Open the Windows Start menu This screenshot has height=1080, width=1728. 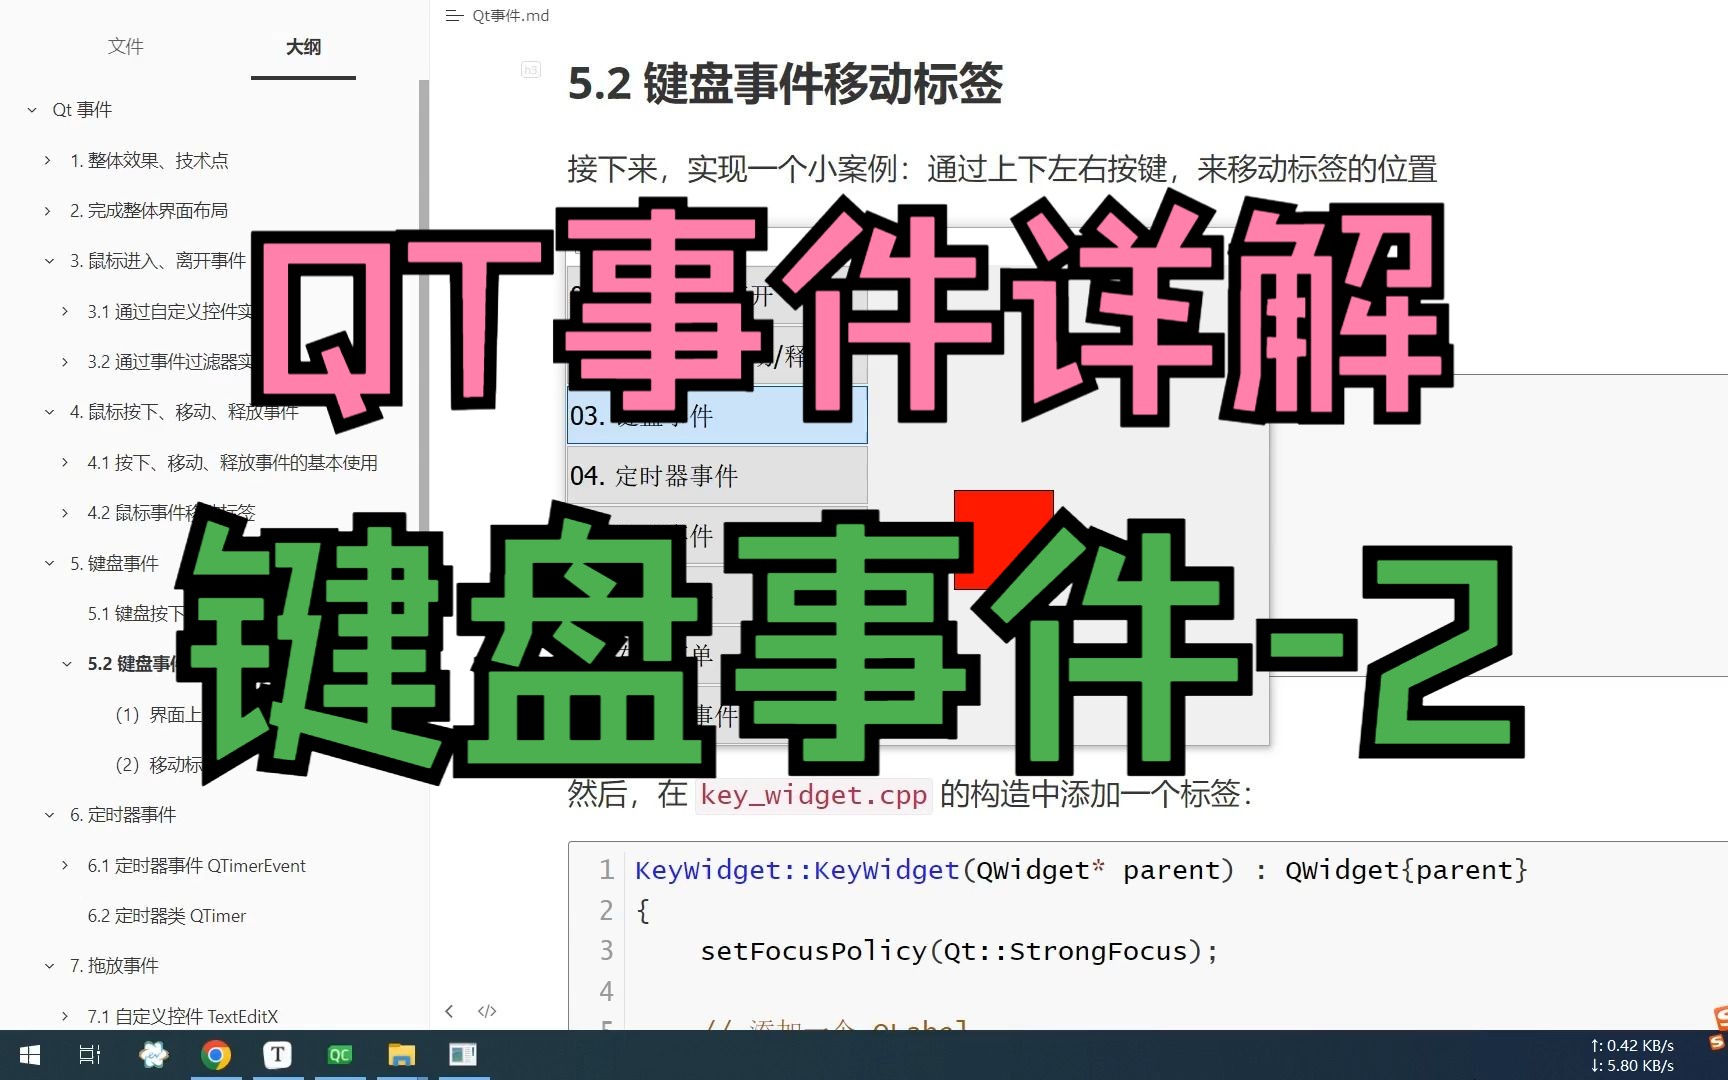point(30,1055)
